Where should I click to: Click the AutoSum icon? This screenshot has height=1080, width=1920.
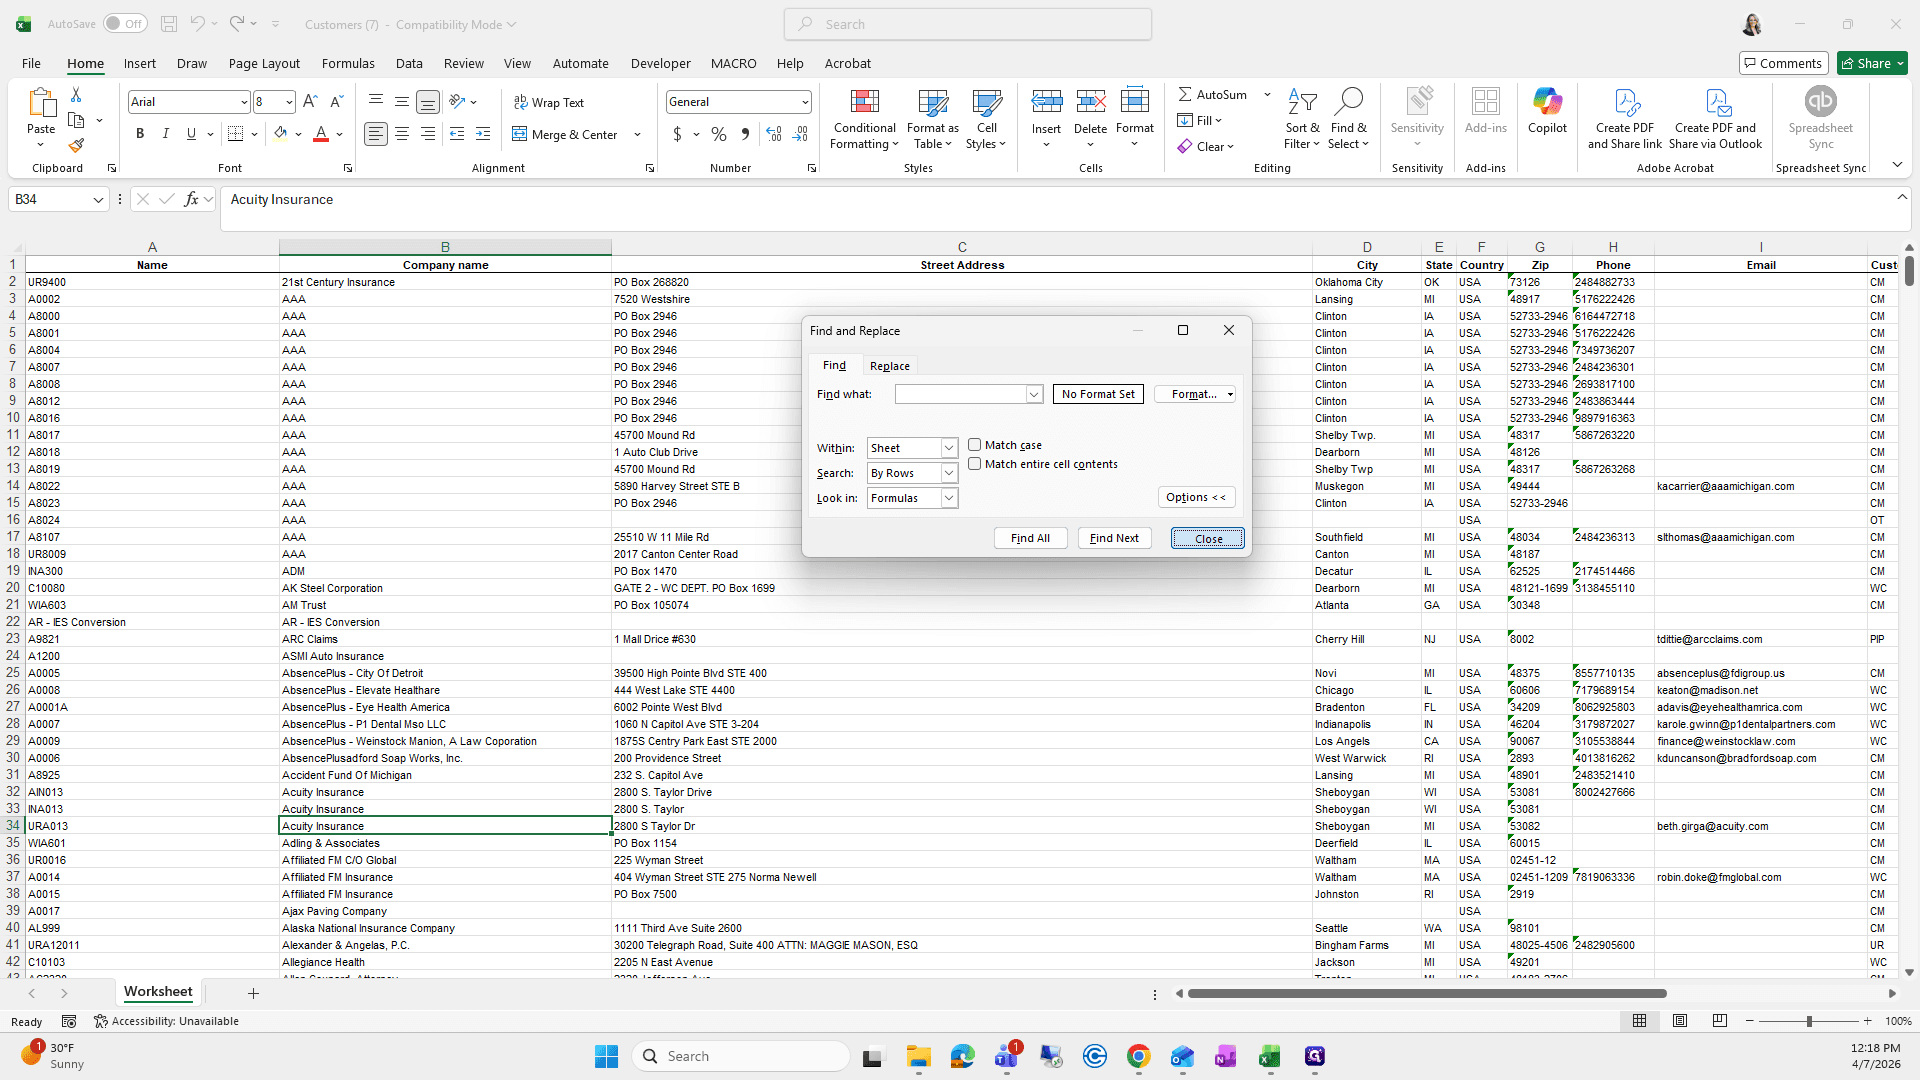pos(1185,94)
